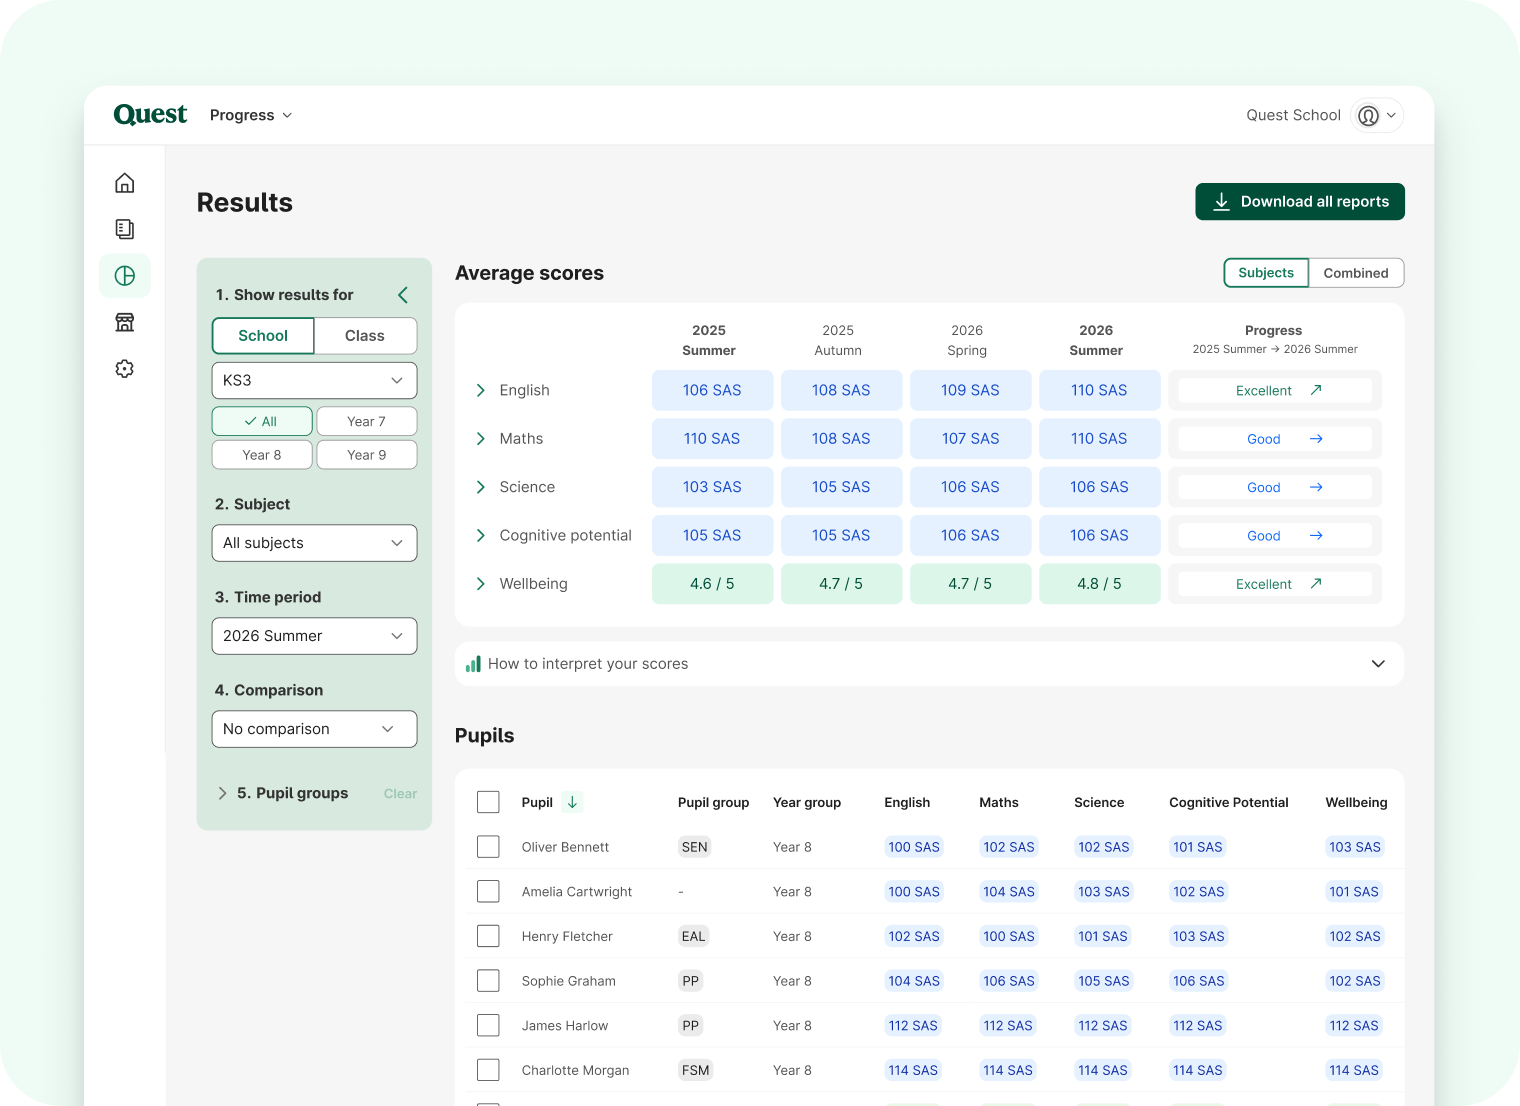Click the user profile avatar icon
The image size is (1520, 1106).
tap(1368, 116)
